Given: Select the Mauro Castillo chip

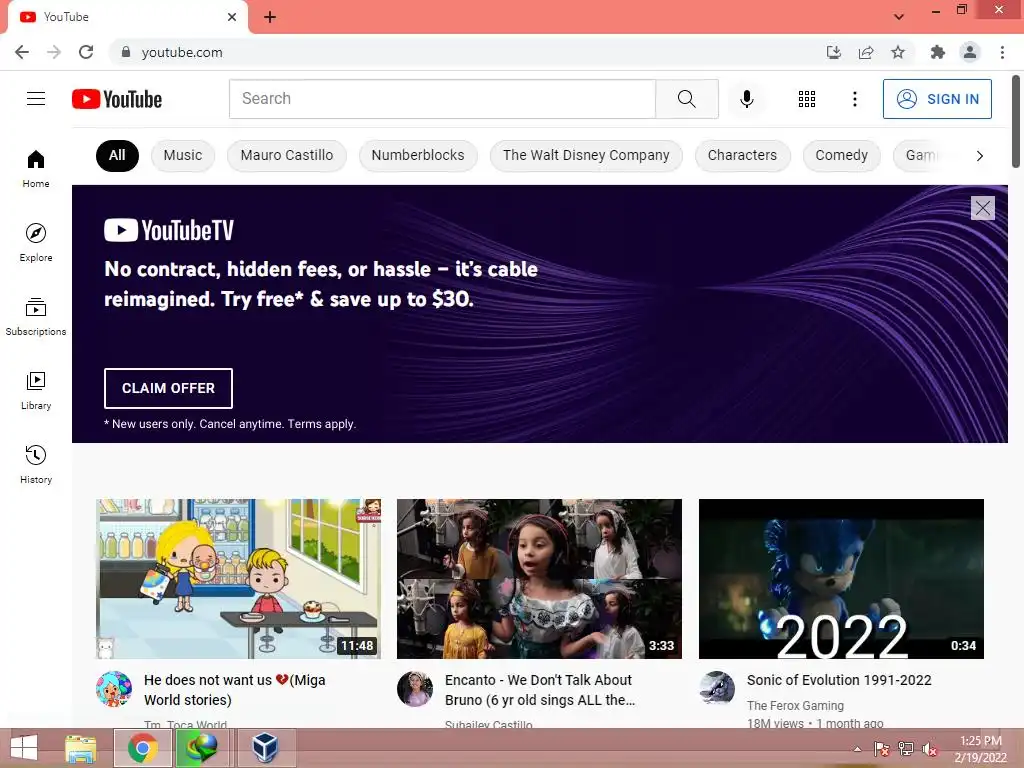Looking at the screenshot, I should (x=287, y=155).
